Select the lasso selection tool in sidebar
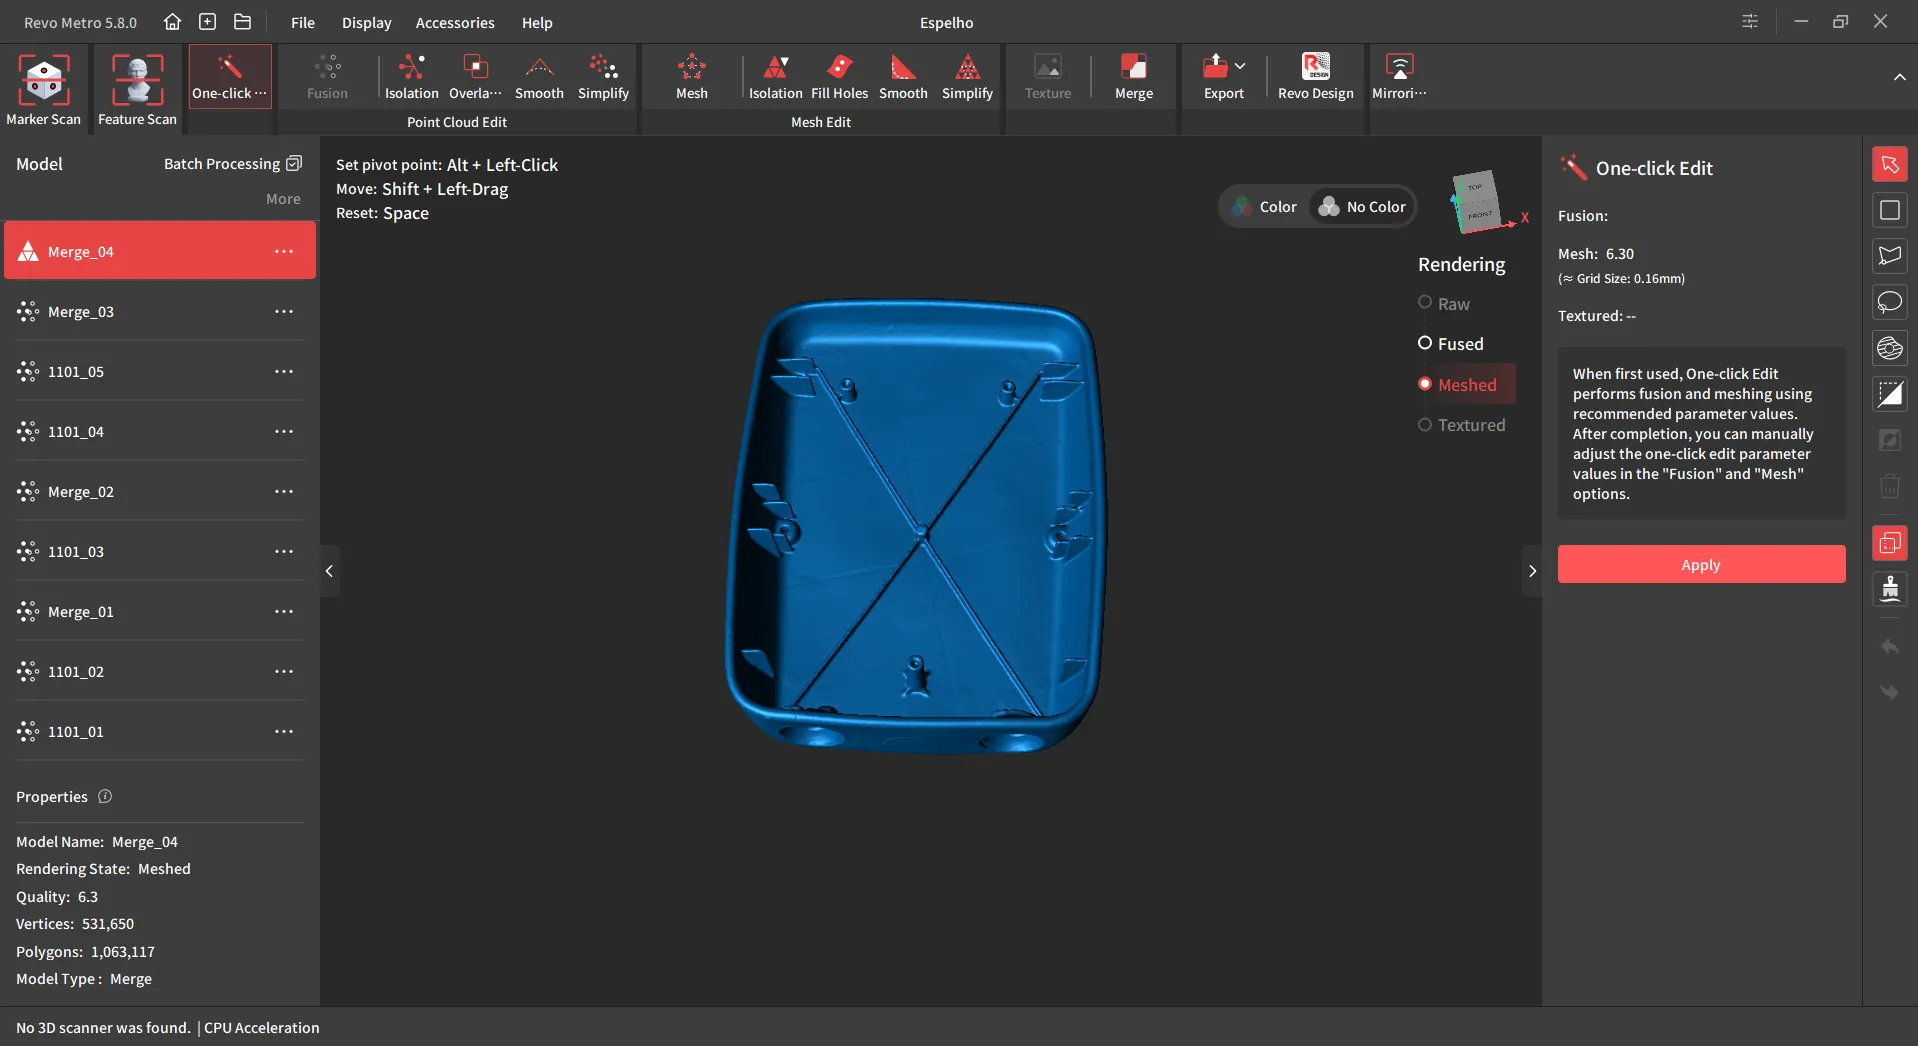 click(1889, 302)
